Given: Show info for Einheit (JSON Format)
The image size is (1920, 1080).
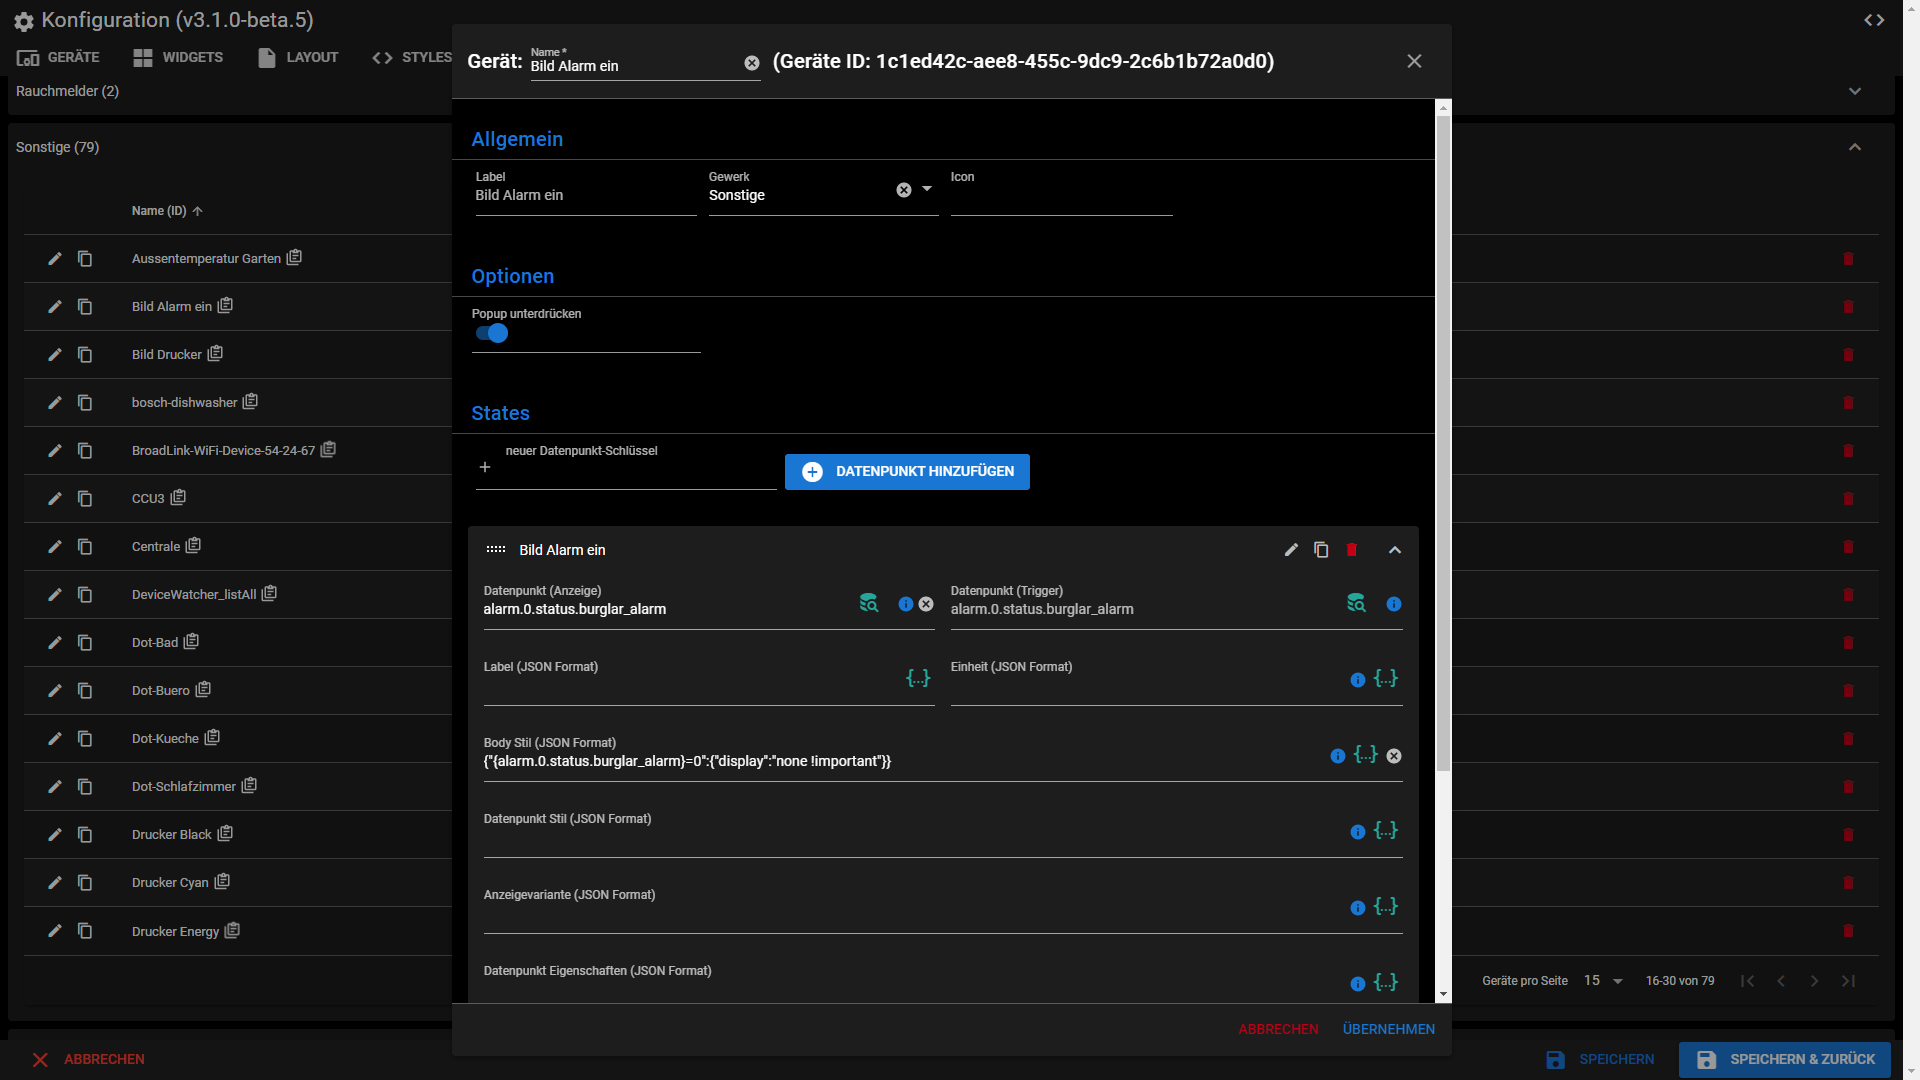Looking at the screenshot, I should click(x=1358, y=680).
